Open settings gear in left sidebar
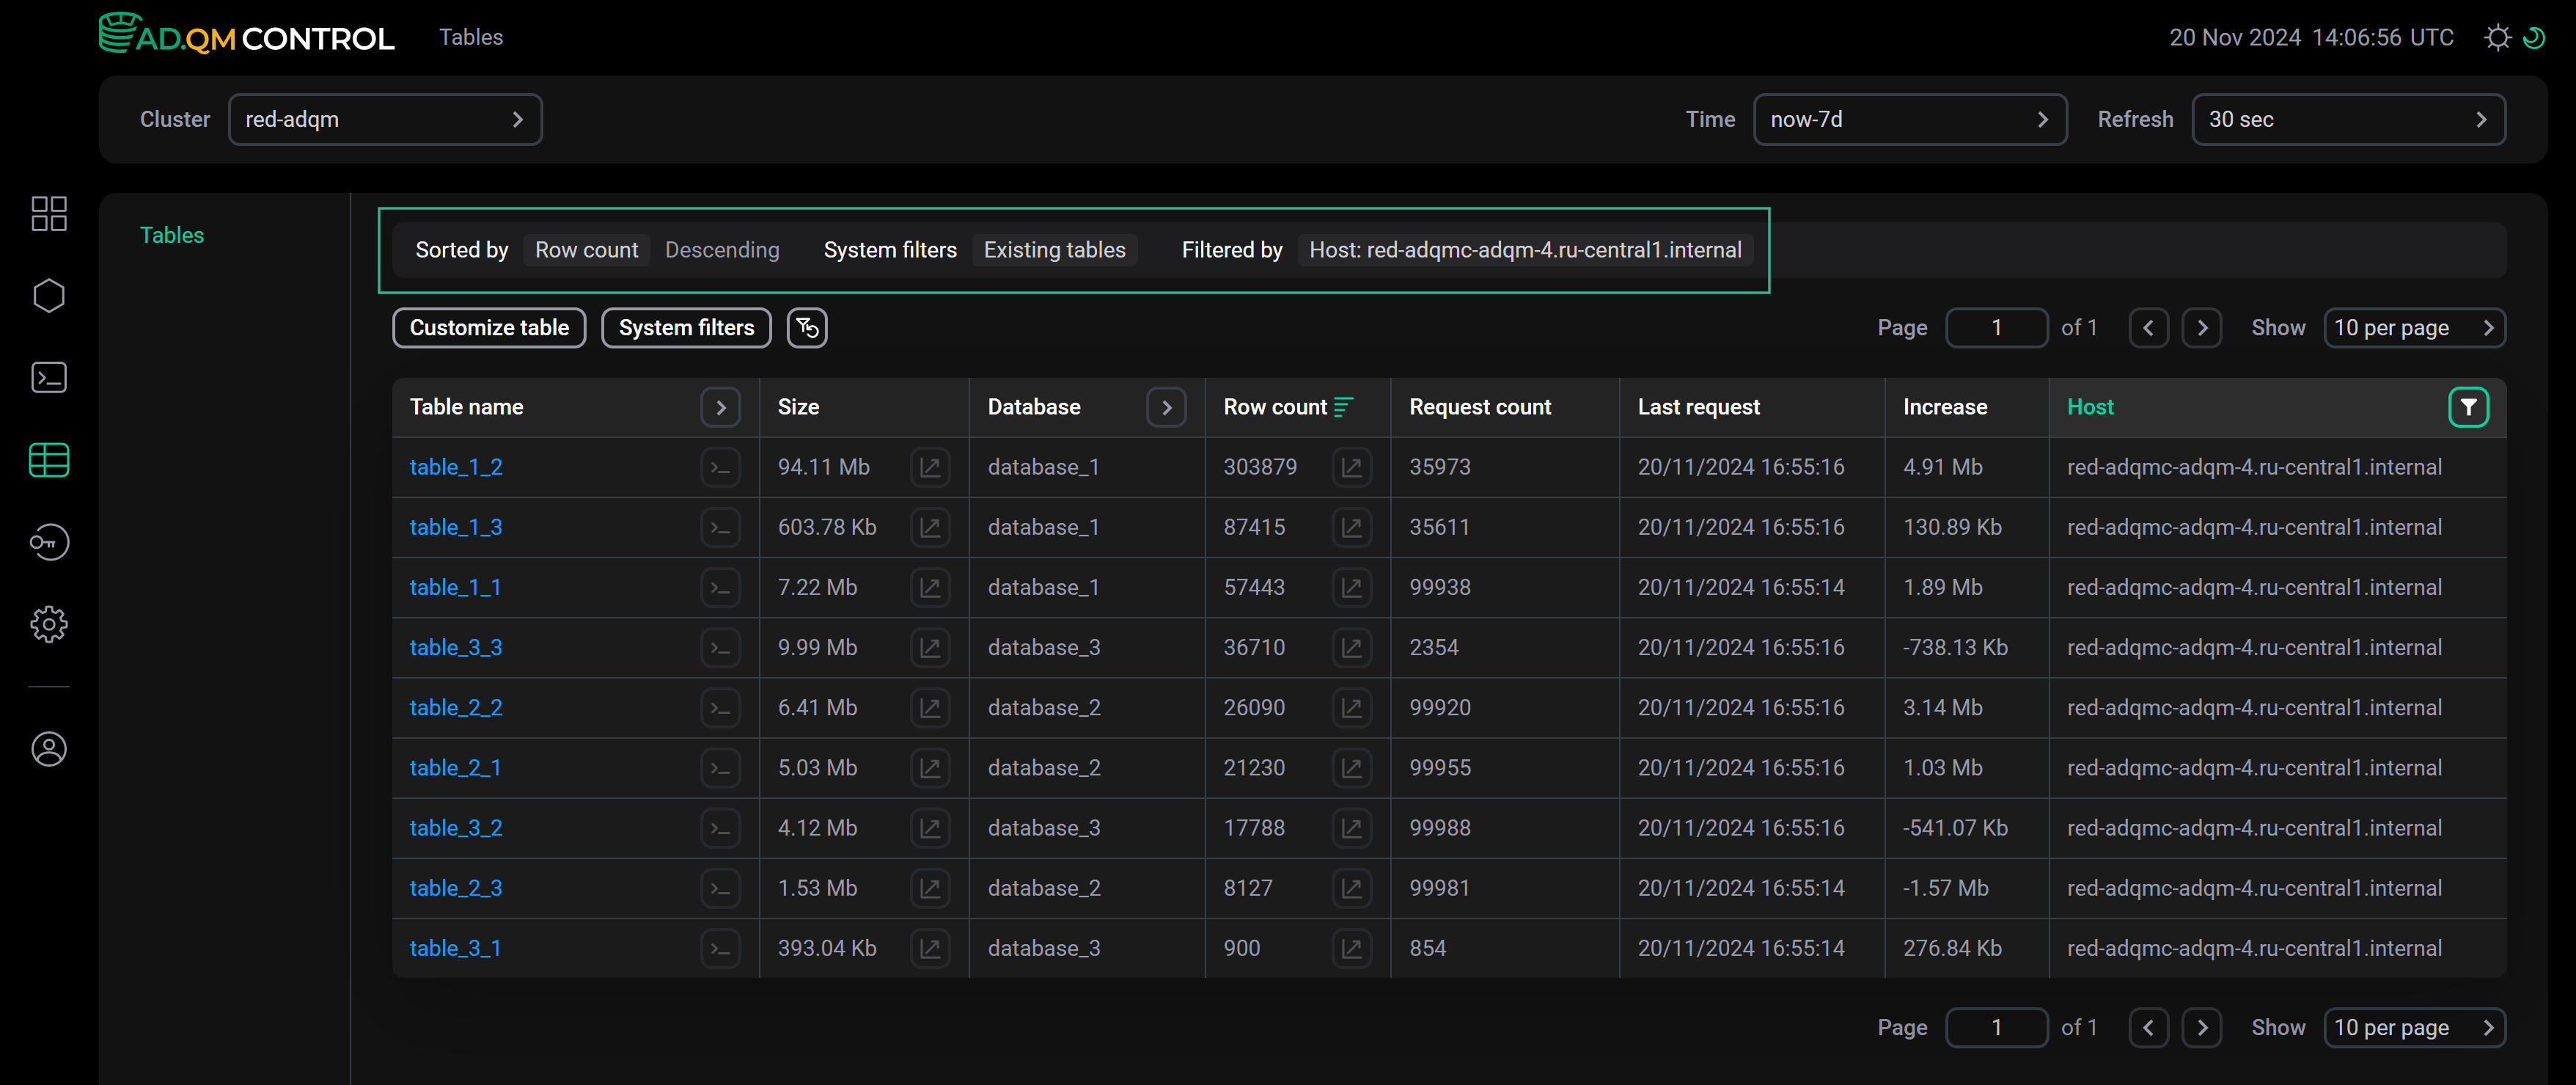 [x=49, y=624]
